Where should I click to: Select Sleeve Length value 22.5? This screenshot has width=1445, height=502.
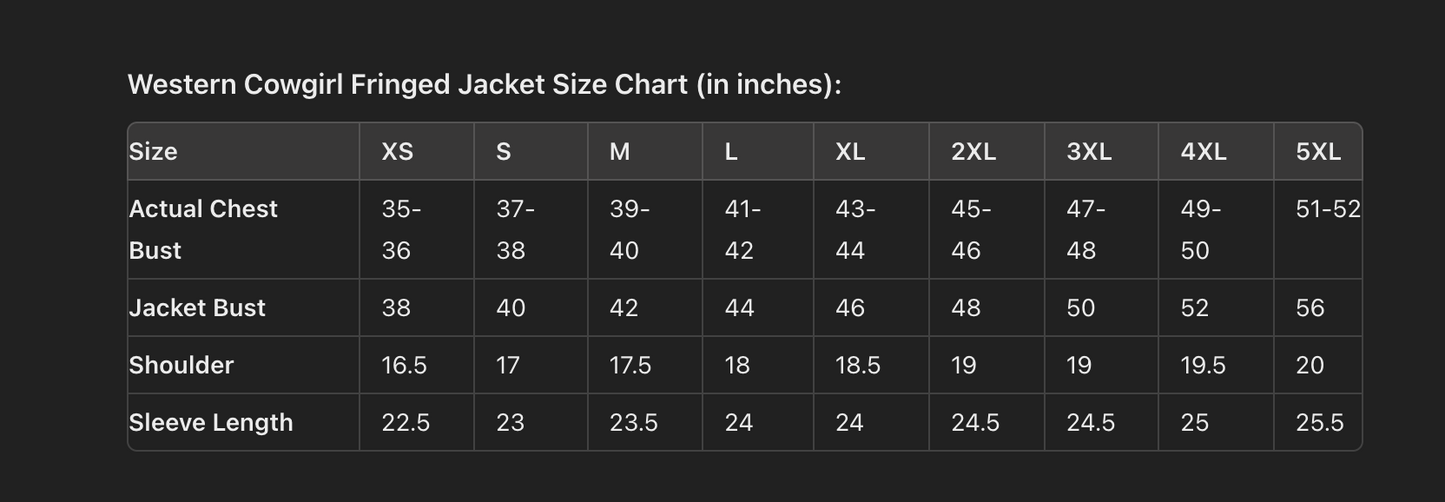pos(405,423)
